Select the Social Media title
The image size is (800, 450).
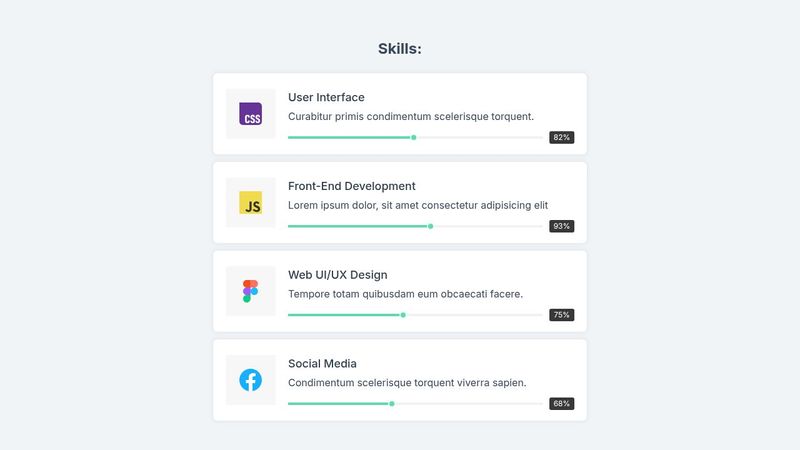click(x=322, y=364)
